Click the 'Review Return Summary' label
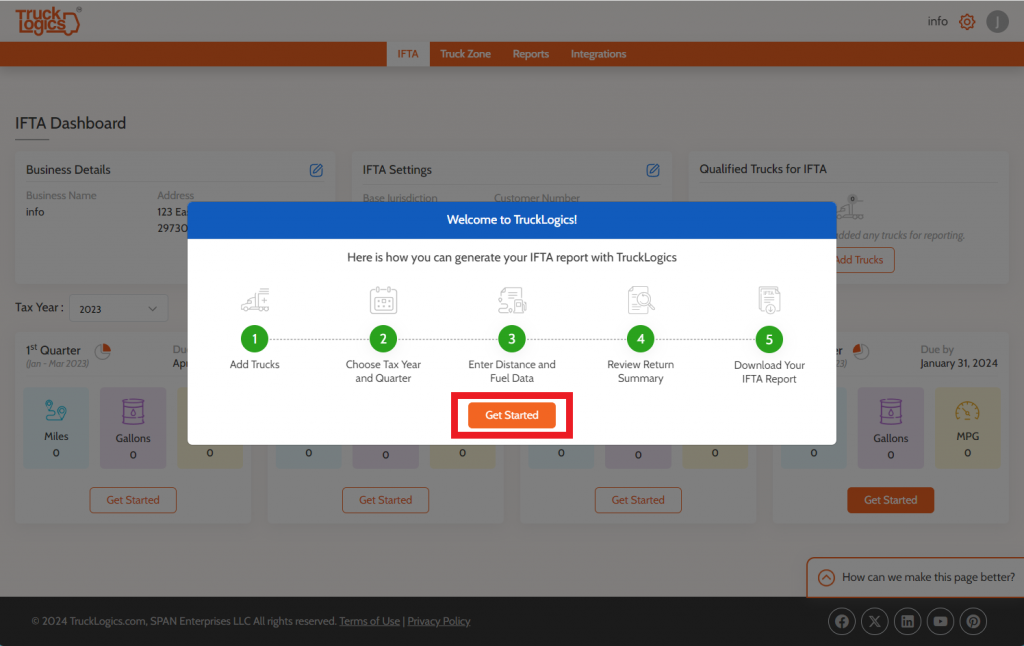Viewport: 1024px width, 646px height. (x=641, y=371)
